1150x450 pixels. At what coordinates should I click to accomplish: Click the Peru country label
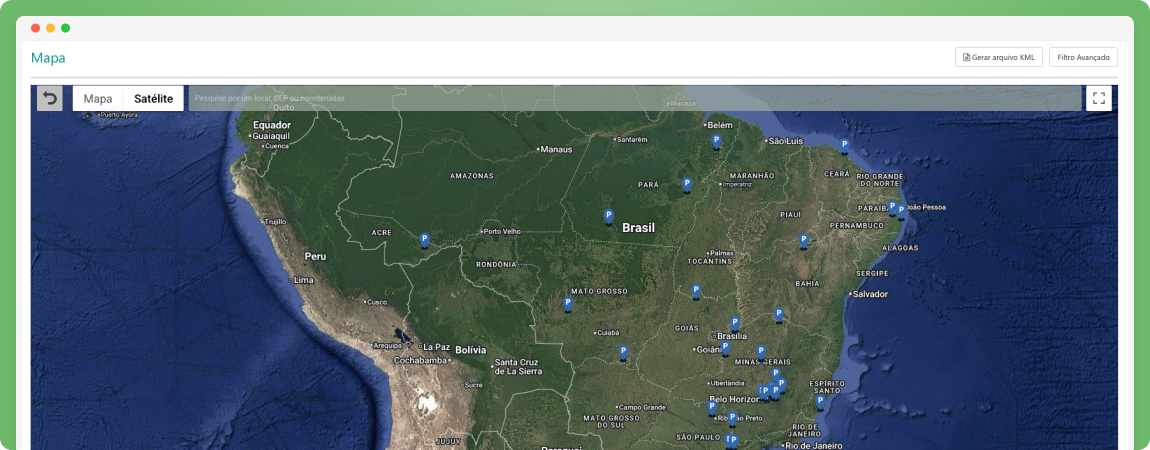315,257
